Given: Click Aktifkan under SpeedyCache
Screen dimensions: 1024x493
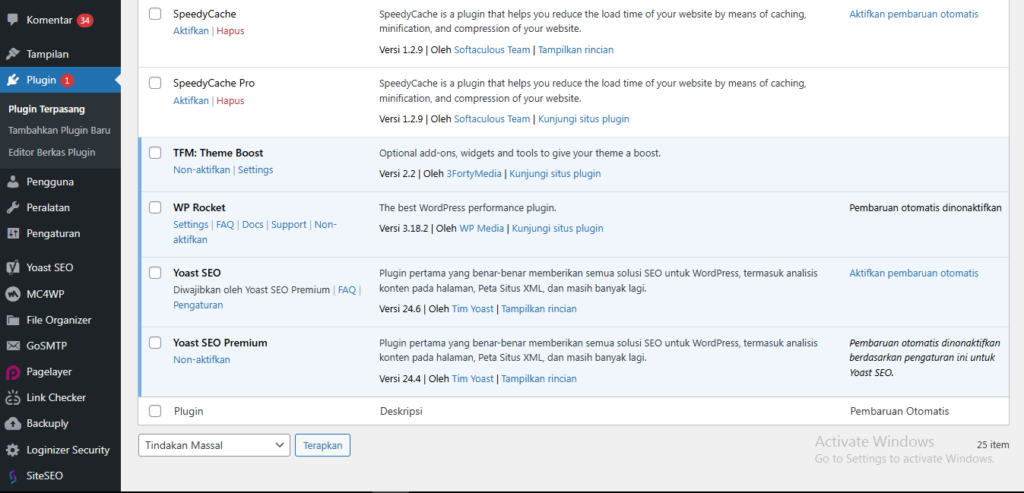Looking at the screenshot, I should (191, 31).
